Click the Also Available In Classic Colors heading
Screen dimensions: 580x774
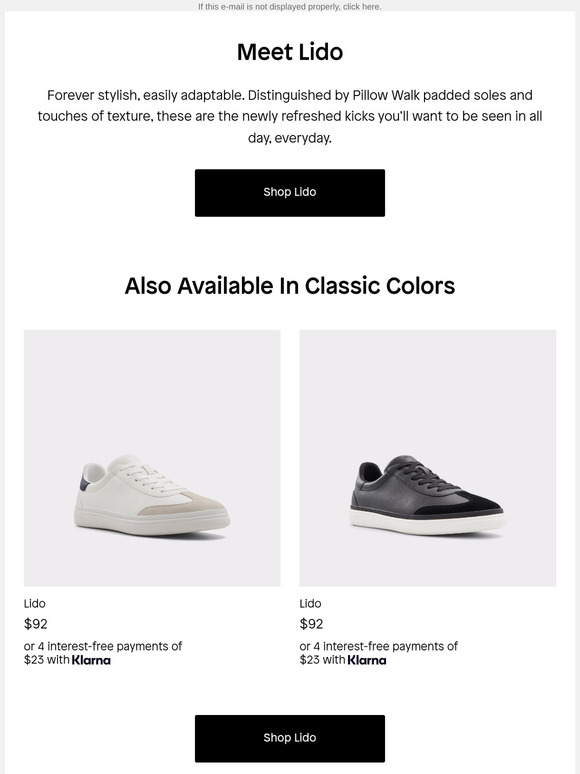point(290,286)
